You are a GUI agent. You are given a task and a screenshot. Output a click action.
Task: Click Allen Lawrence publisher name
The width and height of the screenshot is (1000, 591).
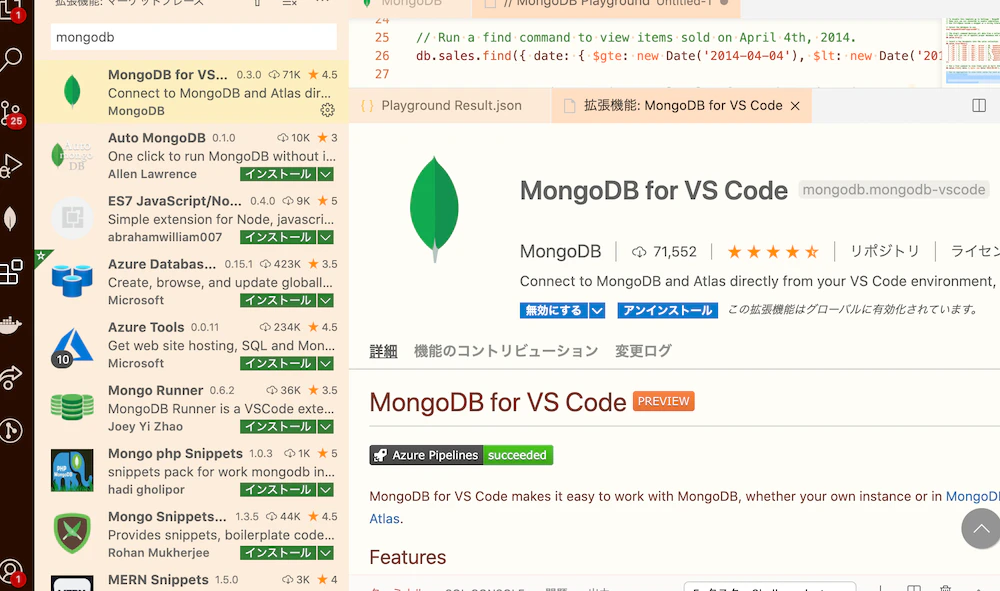[x=152, y=174]
